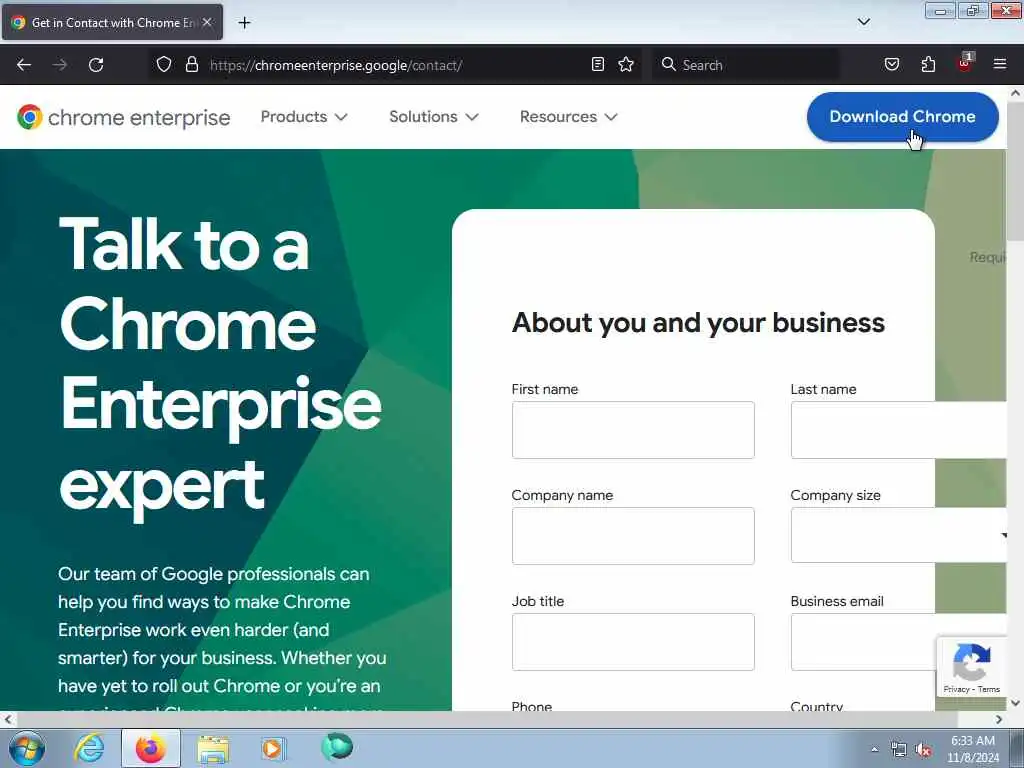Screen dimensions: 1024x768
Task: Click the green round app icon in the taskbar
Action: pyautogui.click(x=337, y=747)
